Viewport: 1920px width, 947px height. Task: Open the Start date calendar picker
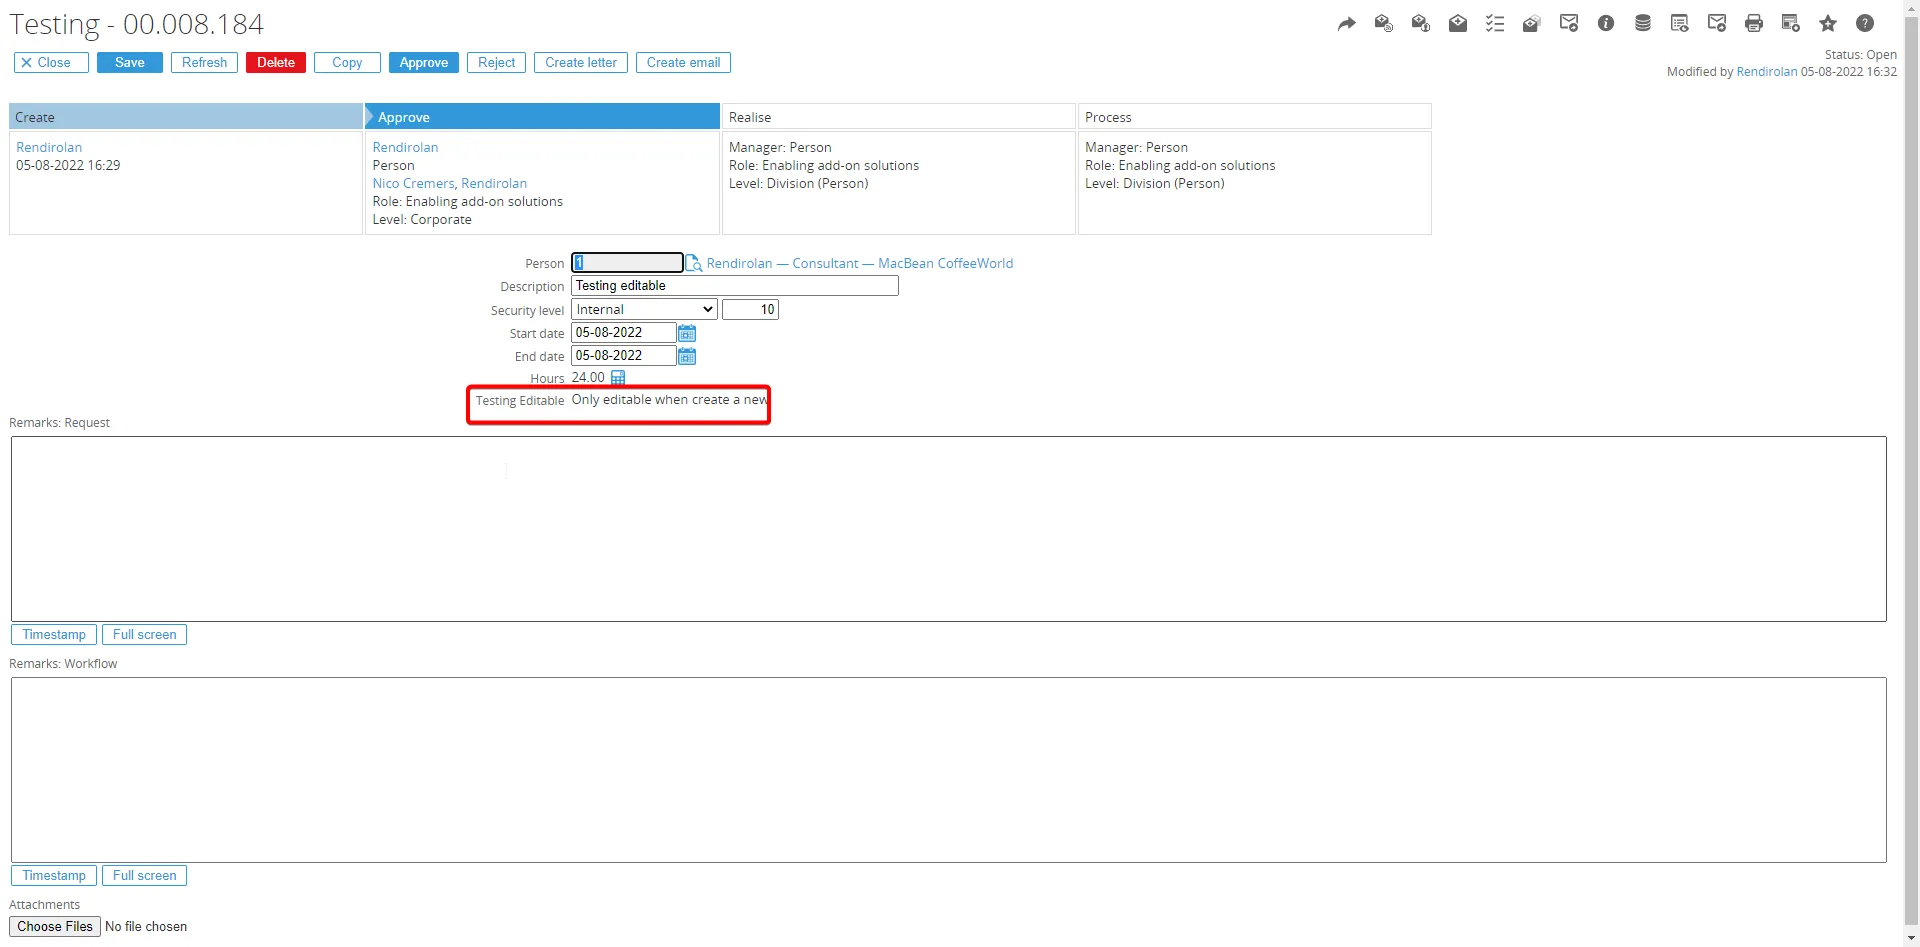(x=687, y=333)
